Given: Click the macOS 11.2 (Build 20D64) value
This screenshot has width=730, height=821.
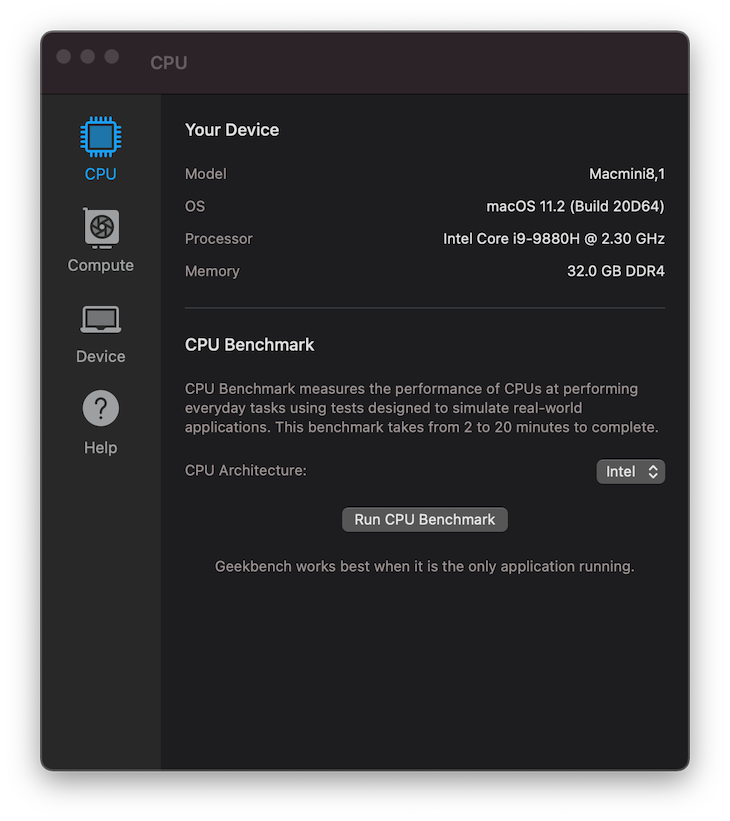Looking at the screenshot, I should point(576,206).
